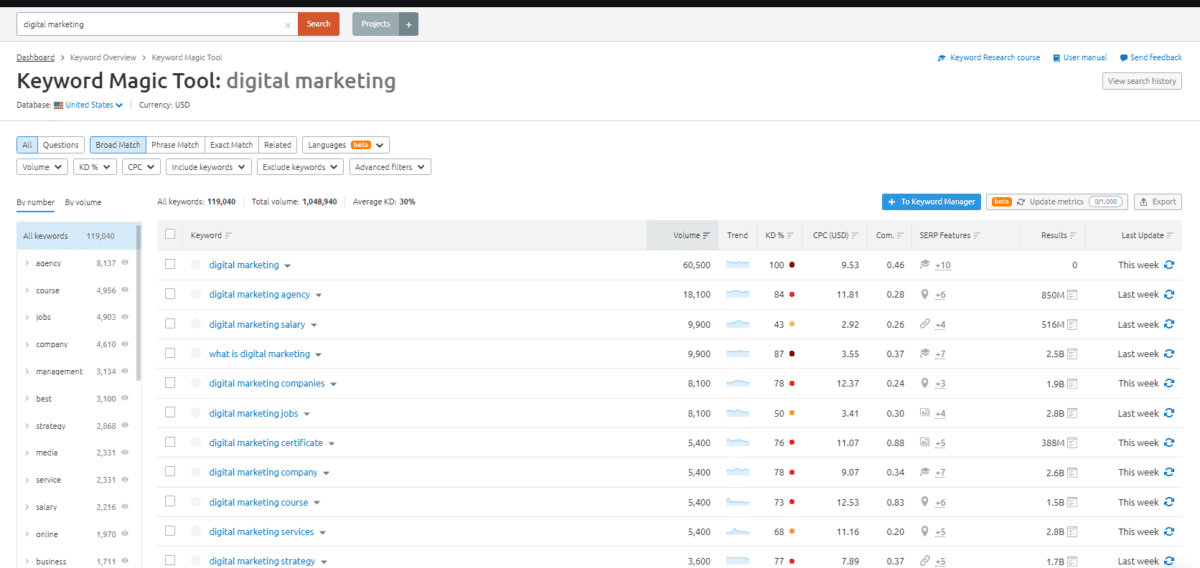This screenshot has width=1200, height=568.
Task: Click the SERP feature icon for digital marketing agency
Action: pos(925,295)
